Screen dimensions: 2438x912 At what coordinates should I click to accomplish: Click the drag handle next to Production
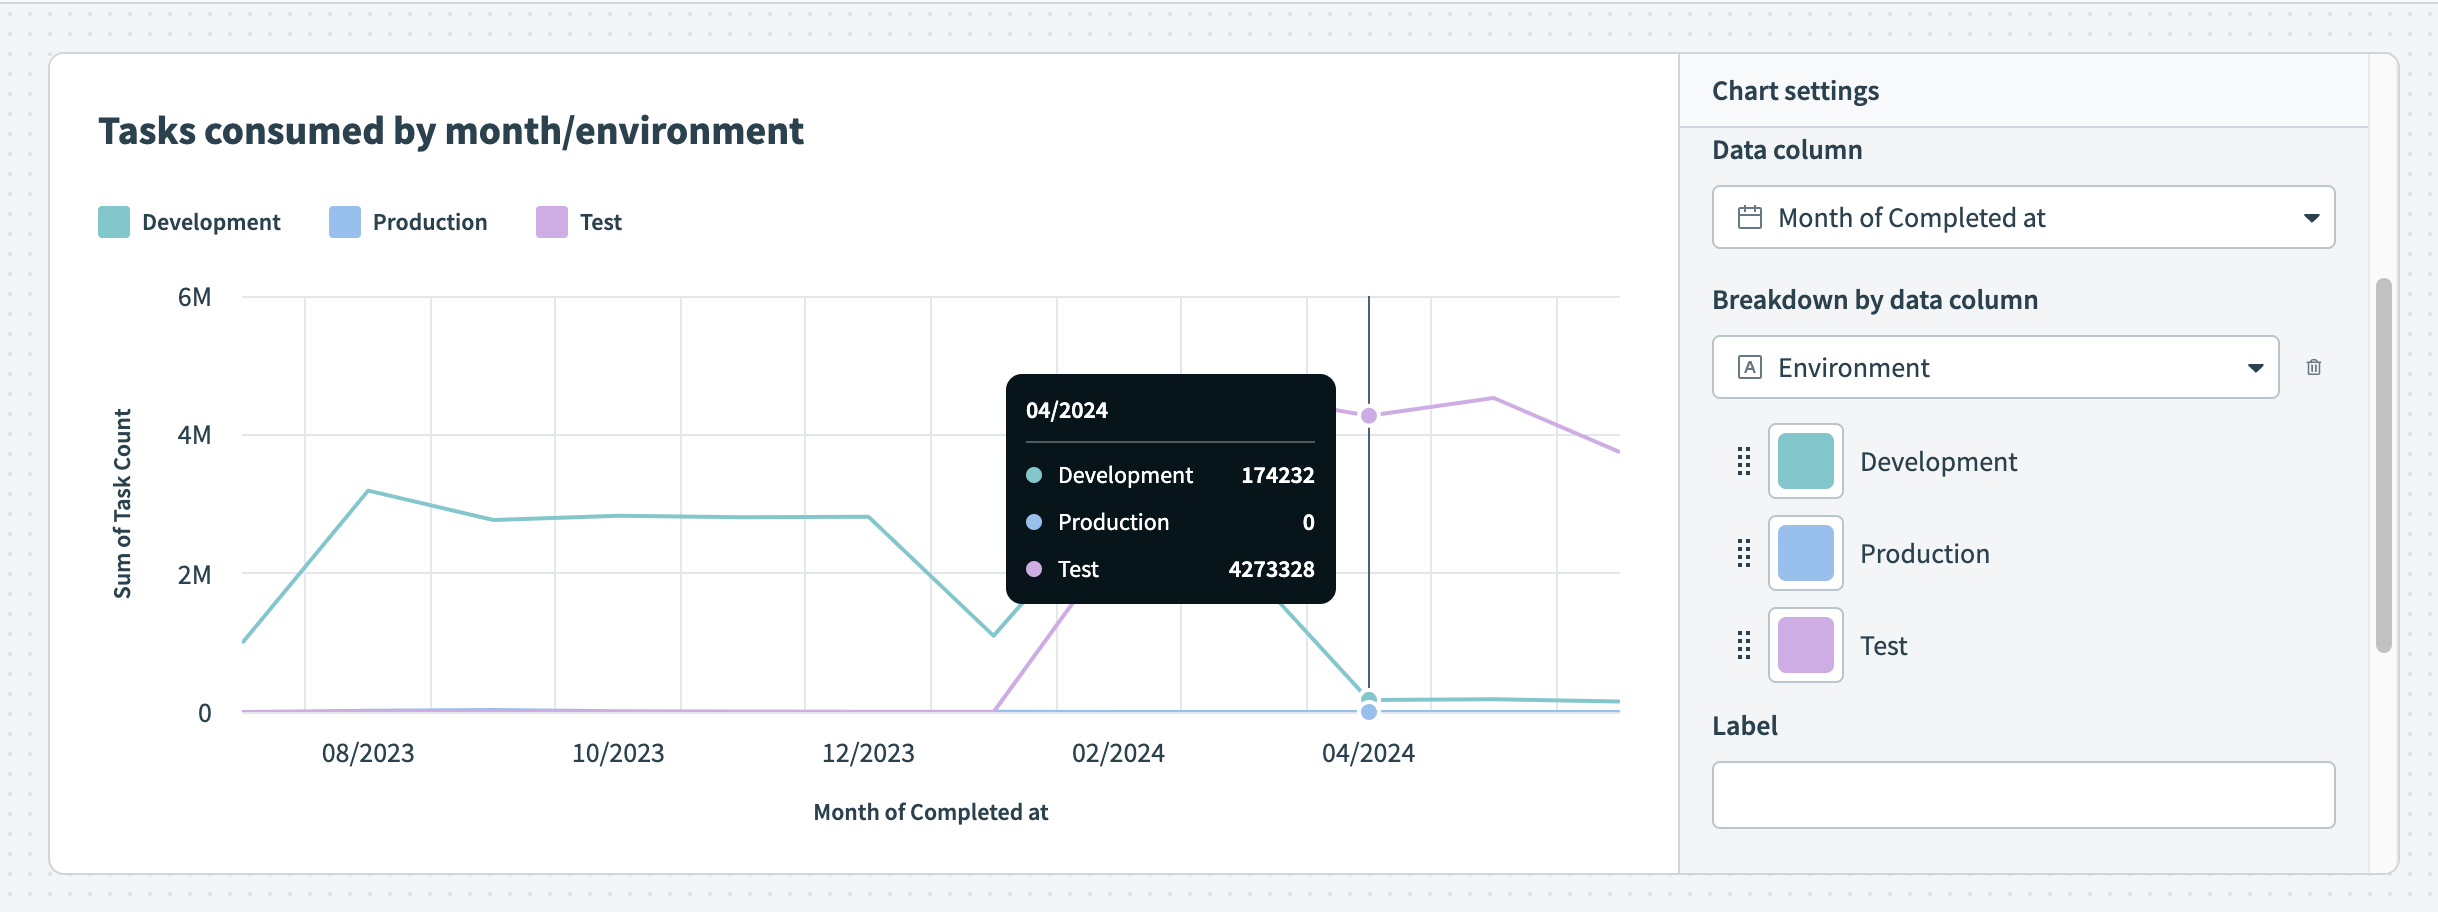tap(1742, 553)
